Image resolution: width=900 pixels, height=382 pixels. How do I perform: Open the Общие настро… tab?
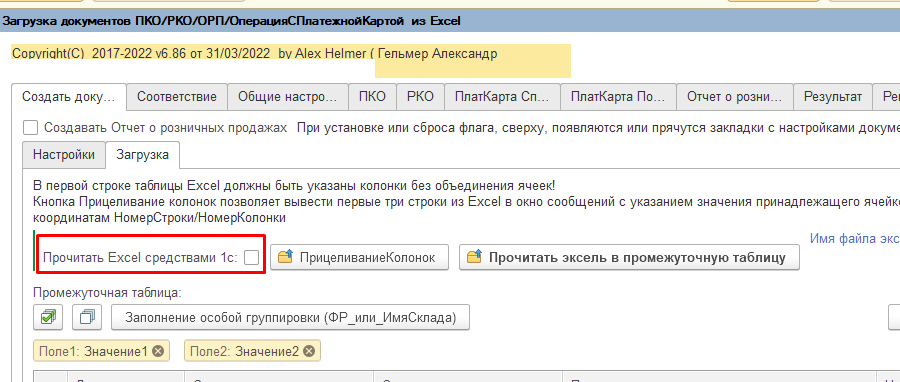click(288, 96)
